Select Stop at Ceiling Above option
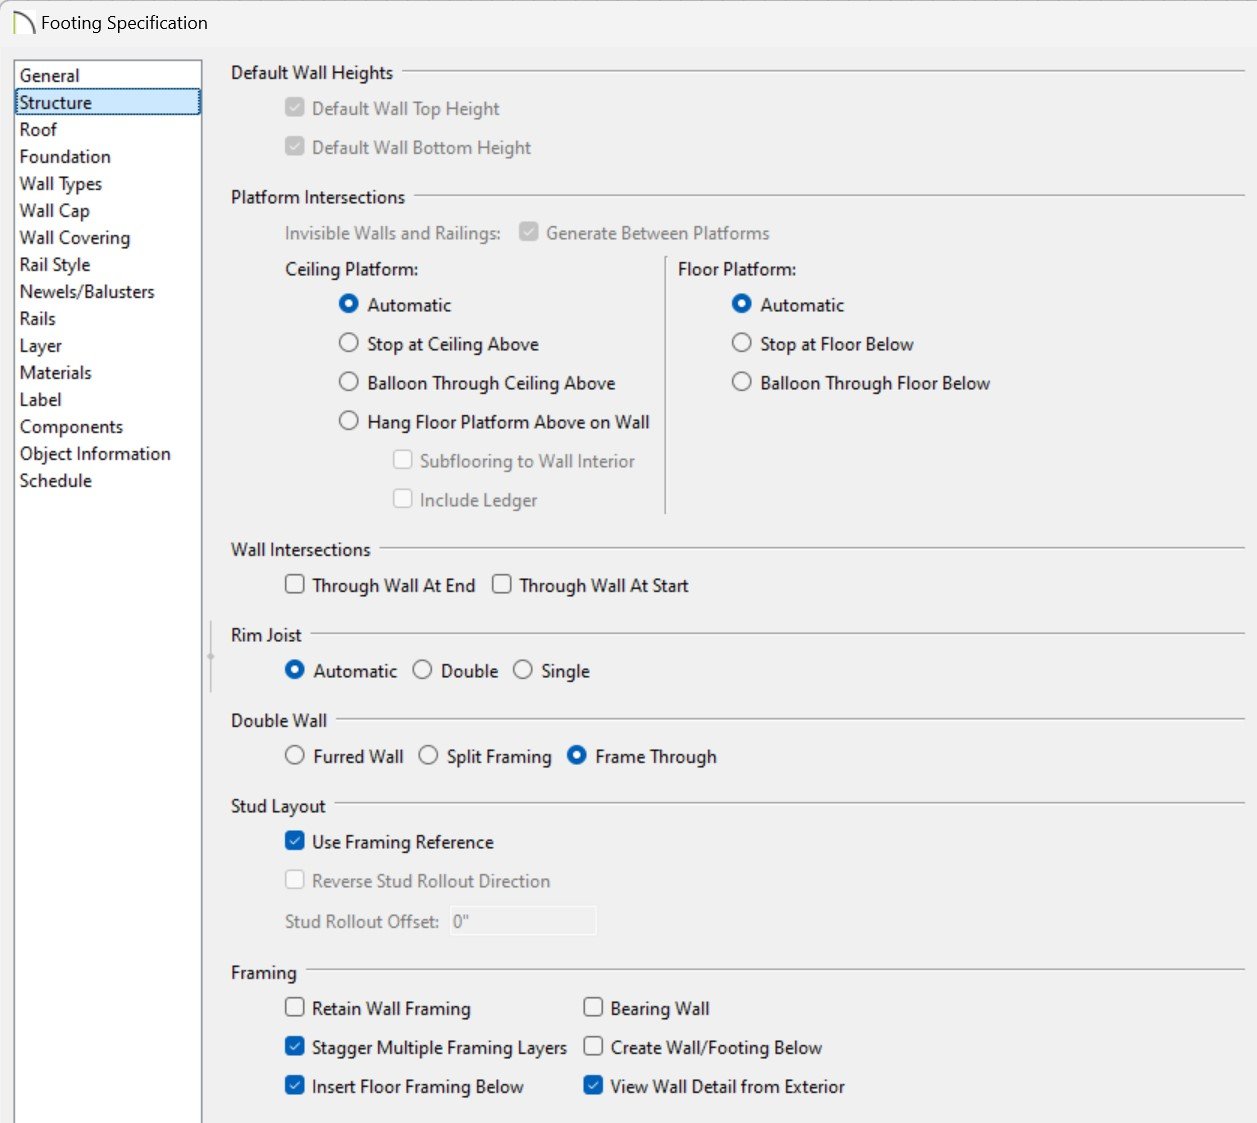 tap(349, 344)
